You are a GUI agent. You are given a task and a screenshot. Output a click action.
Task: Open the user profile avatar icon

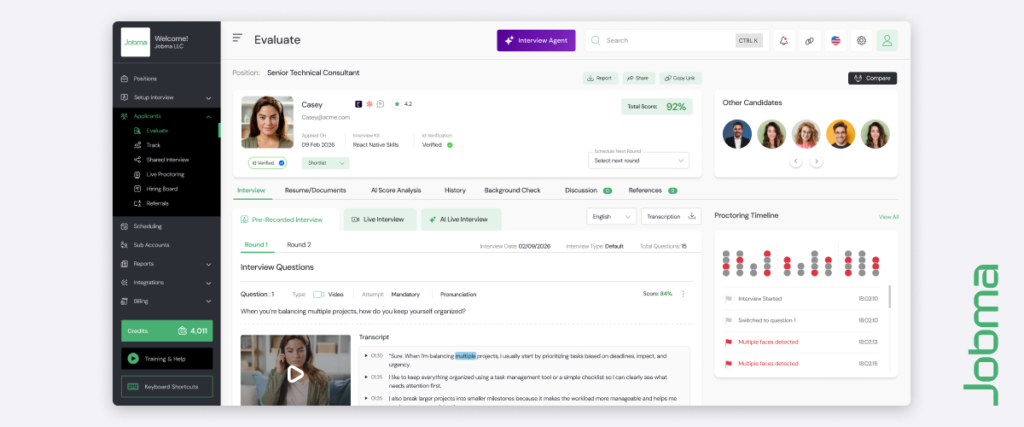[x=887, y=40]
